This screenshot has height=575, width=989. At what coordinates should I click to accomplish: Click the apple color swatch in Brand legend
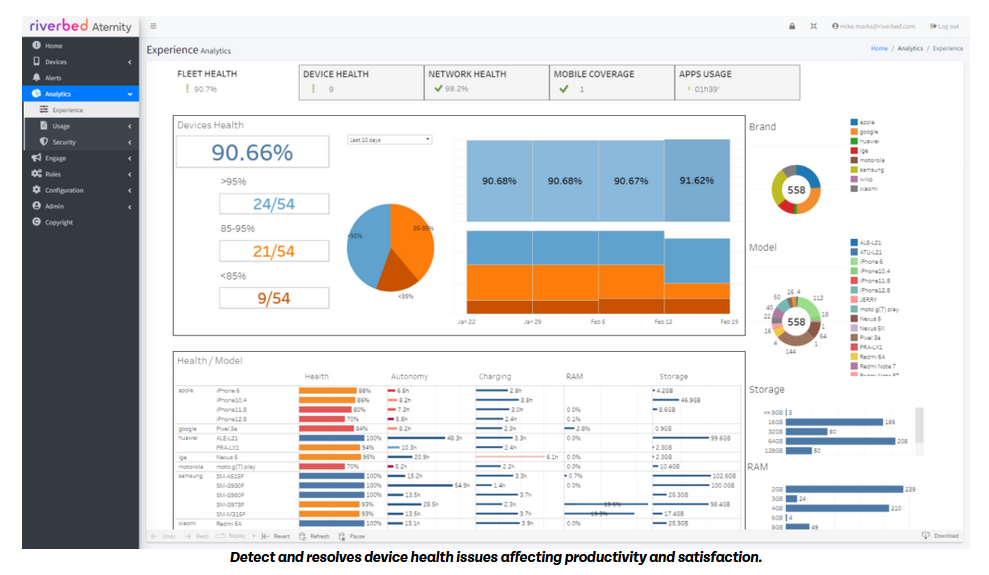[854, 122]
